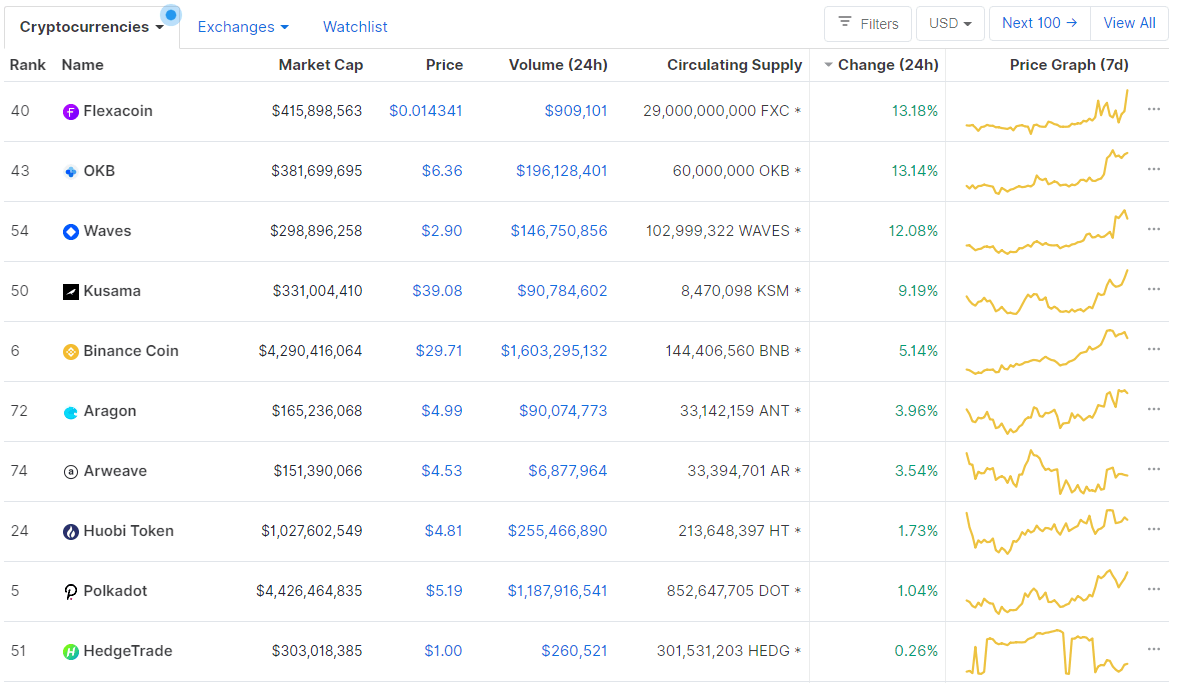Click the HedgeTrade coin logo icon
1188x683 pixels.
point(70,652)
